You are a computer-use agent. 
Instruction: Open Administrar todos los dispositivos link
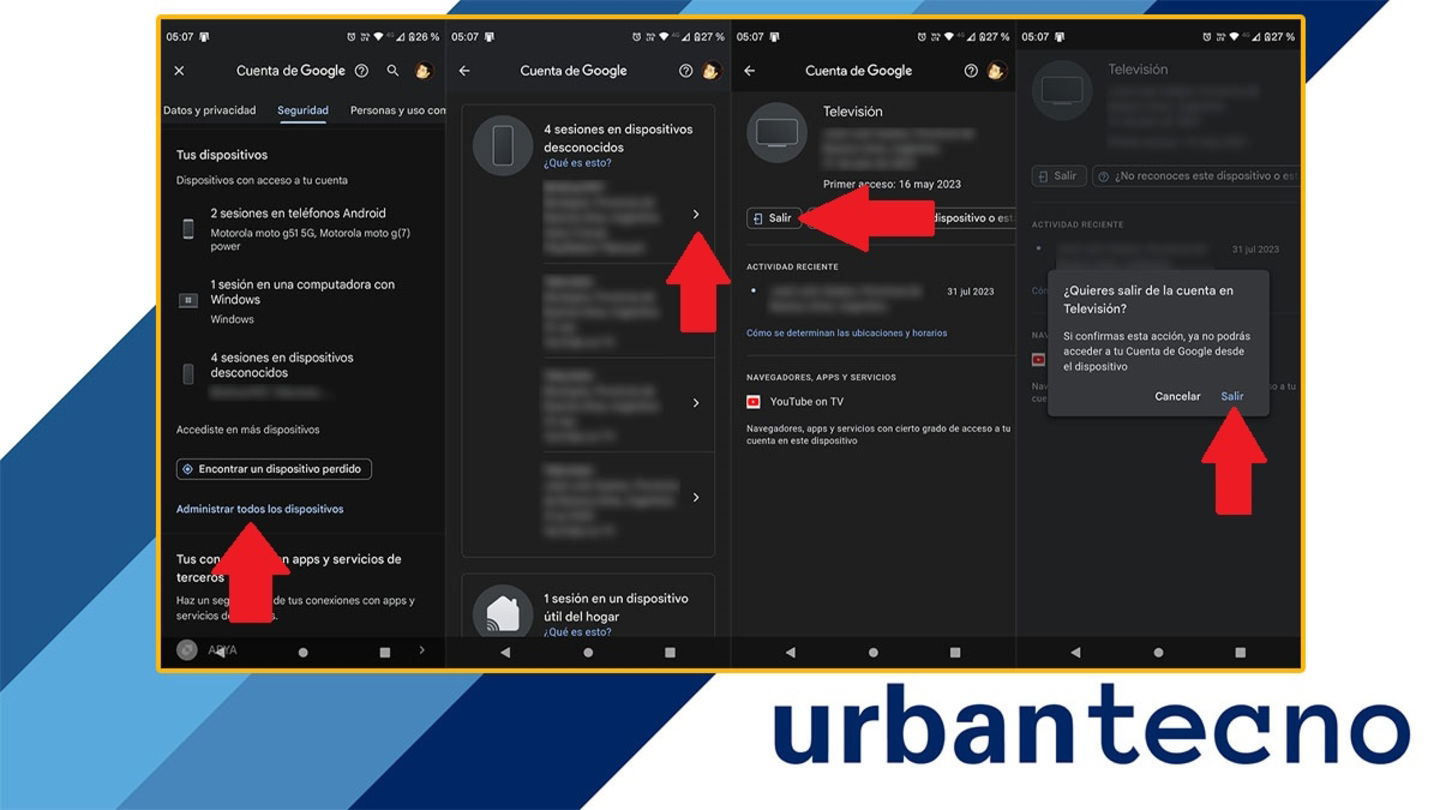click(x=260, y=509)
